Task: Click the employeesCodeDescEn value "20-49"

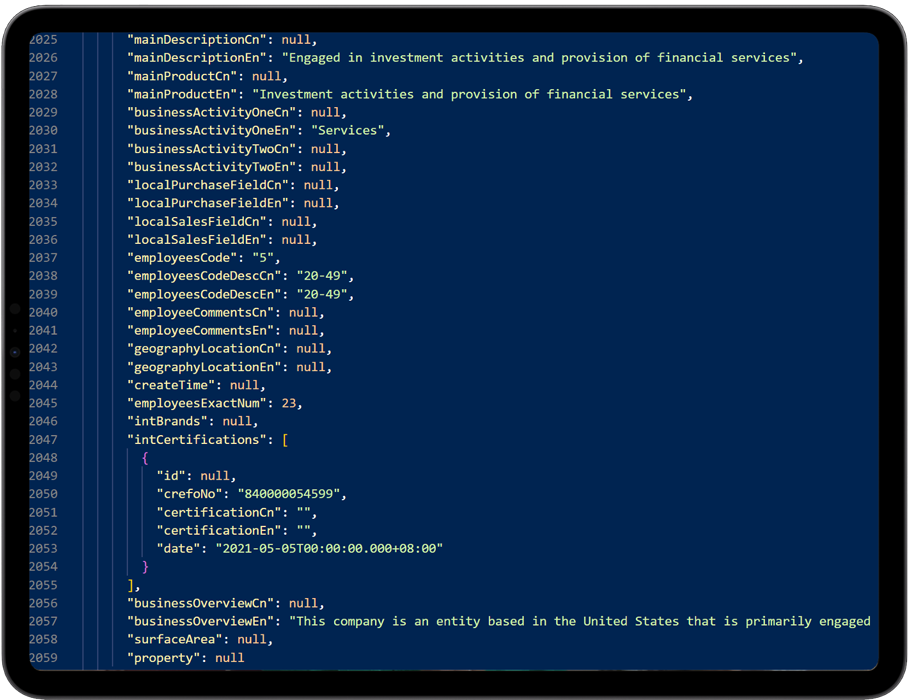Action: pos(322,294)
